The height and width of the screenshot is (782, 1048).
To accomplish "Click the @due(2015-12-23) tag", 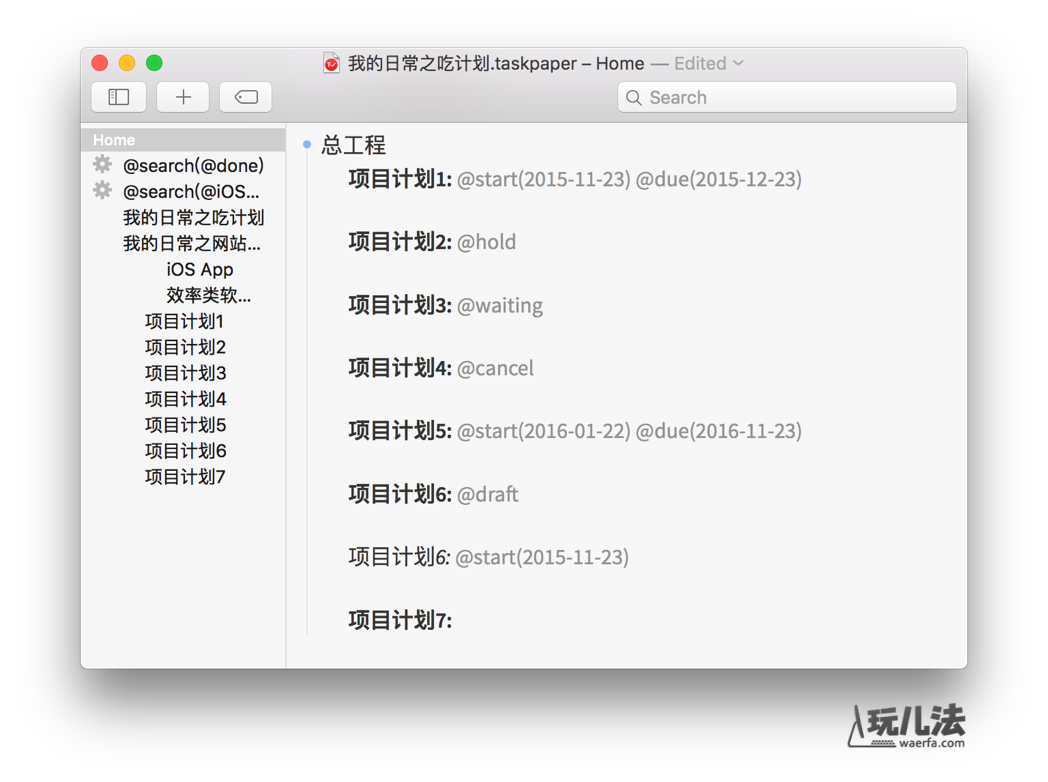I will click(718, 179).
